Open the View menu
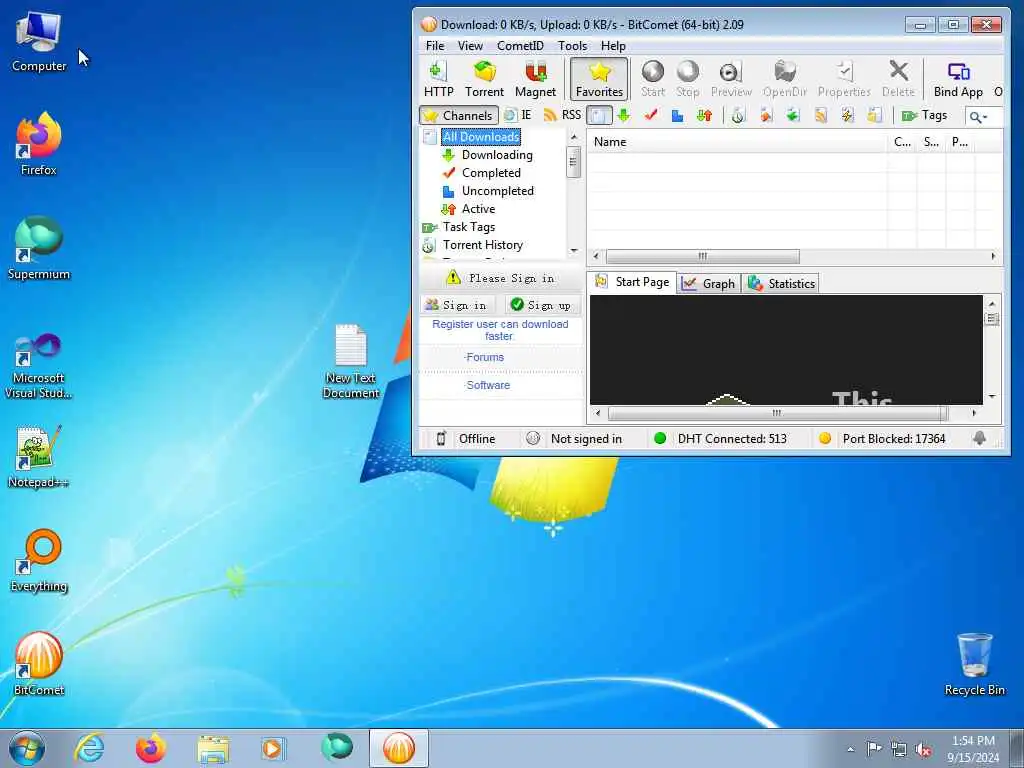 pyautogui.click(x=470, y=46)
